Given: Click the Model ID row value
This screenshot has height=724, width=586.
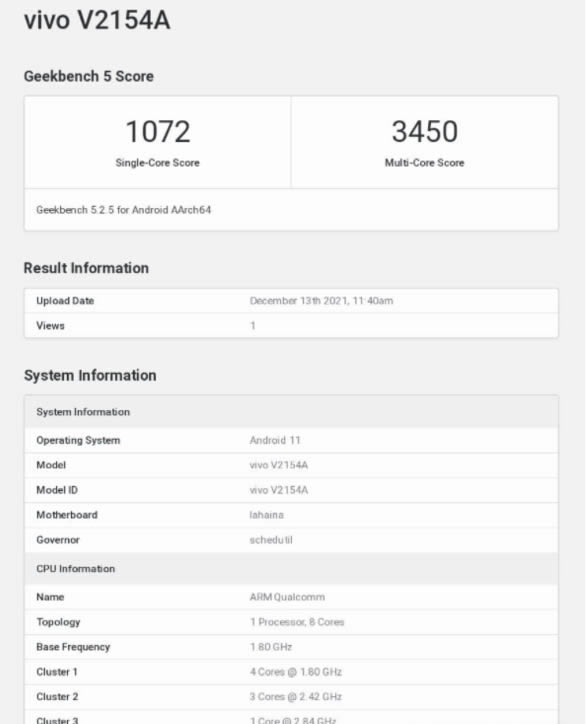Looking at the screenshot, I should [x=279, y=490].
